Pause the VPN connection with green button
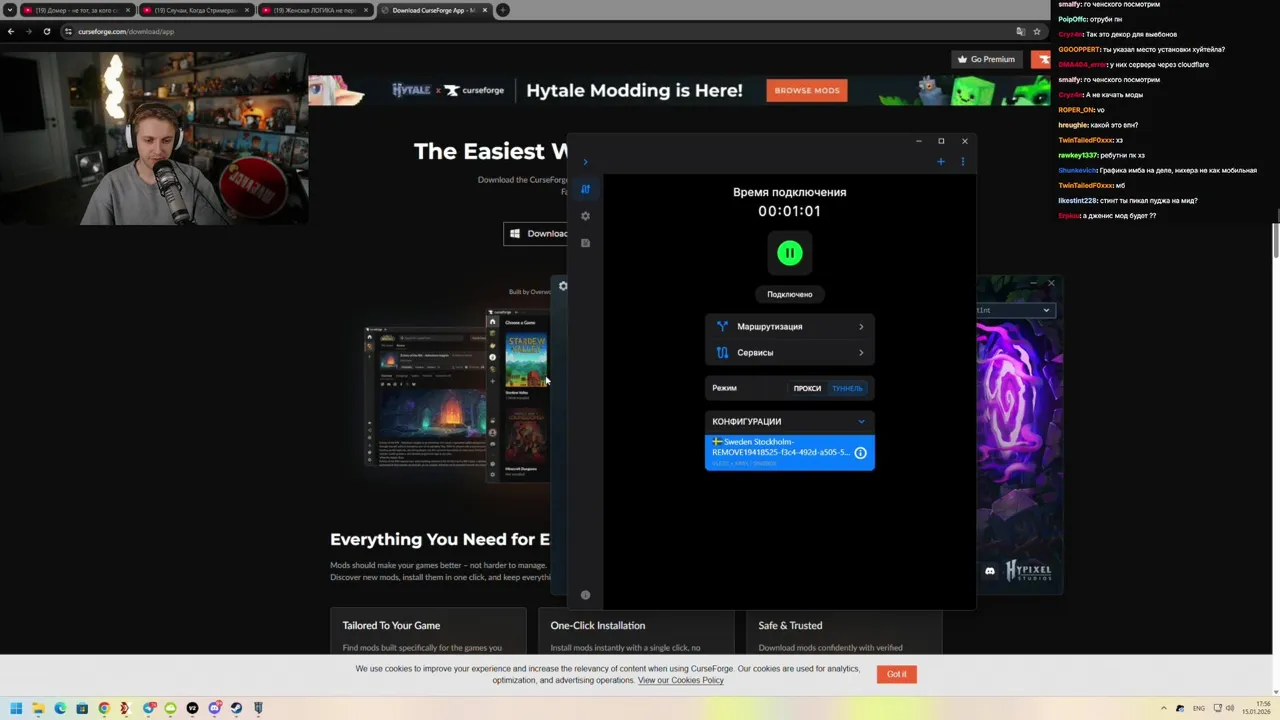1280x720 pixels. pos(790,253)
